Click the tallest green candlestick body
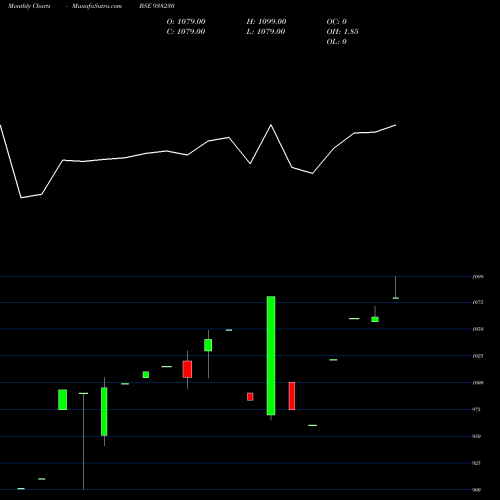Viewport: 500px width, 500px height. [x=271, y=355]
